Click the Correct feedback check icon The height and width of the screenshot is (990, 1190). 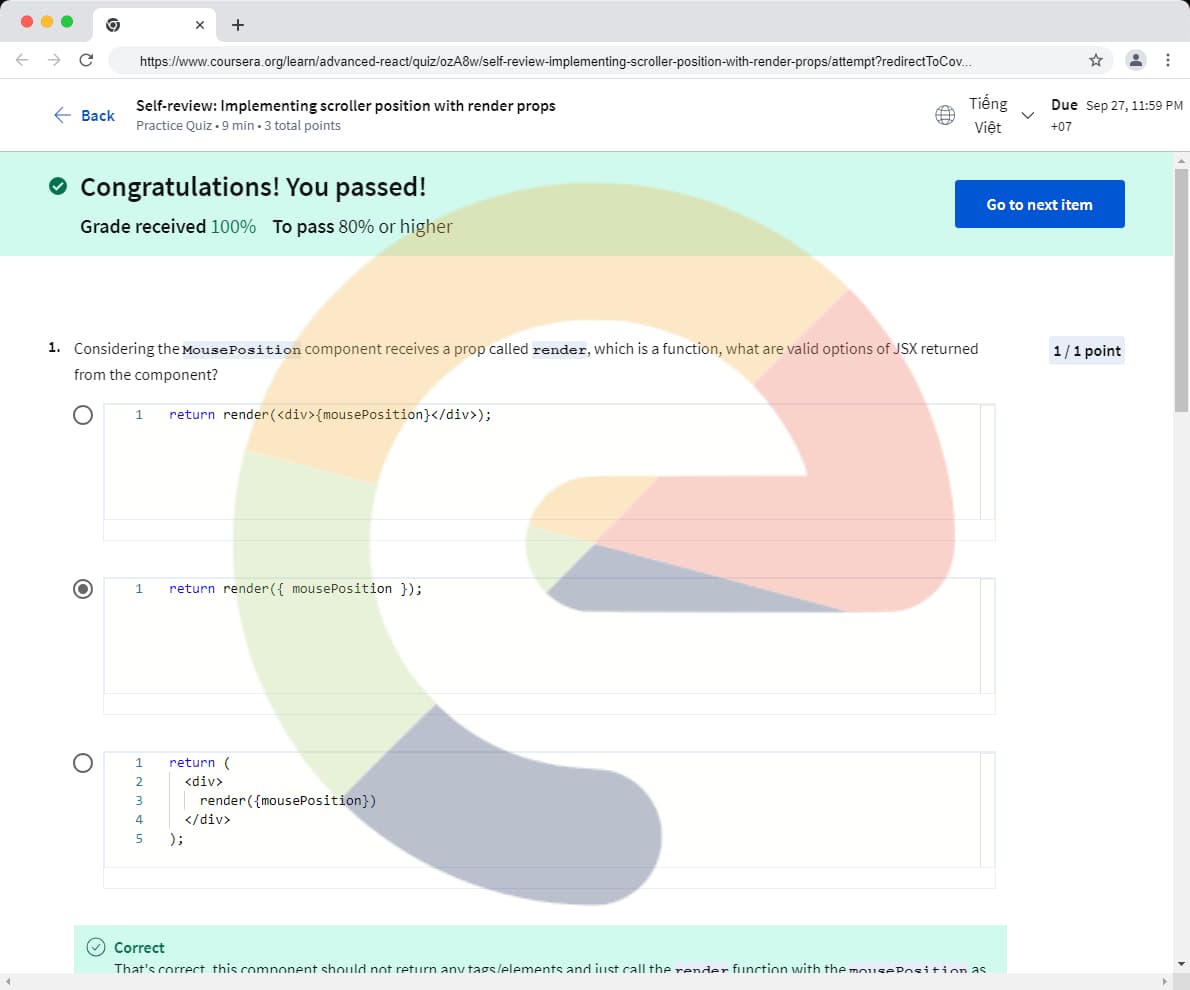point(96,947)
